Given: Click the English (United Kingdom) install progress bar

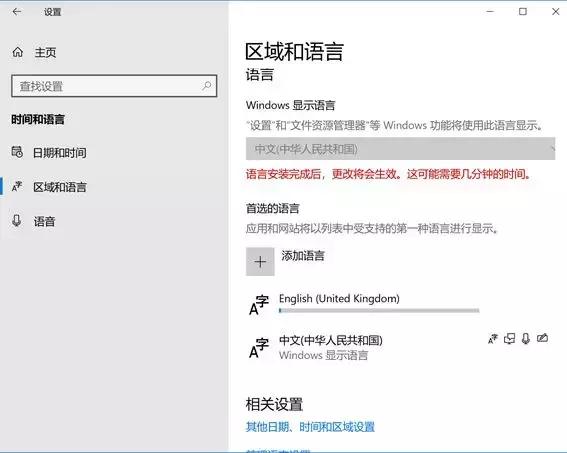Looking at the screenshot, I should coord(379,310).
